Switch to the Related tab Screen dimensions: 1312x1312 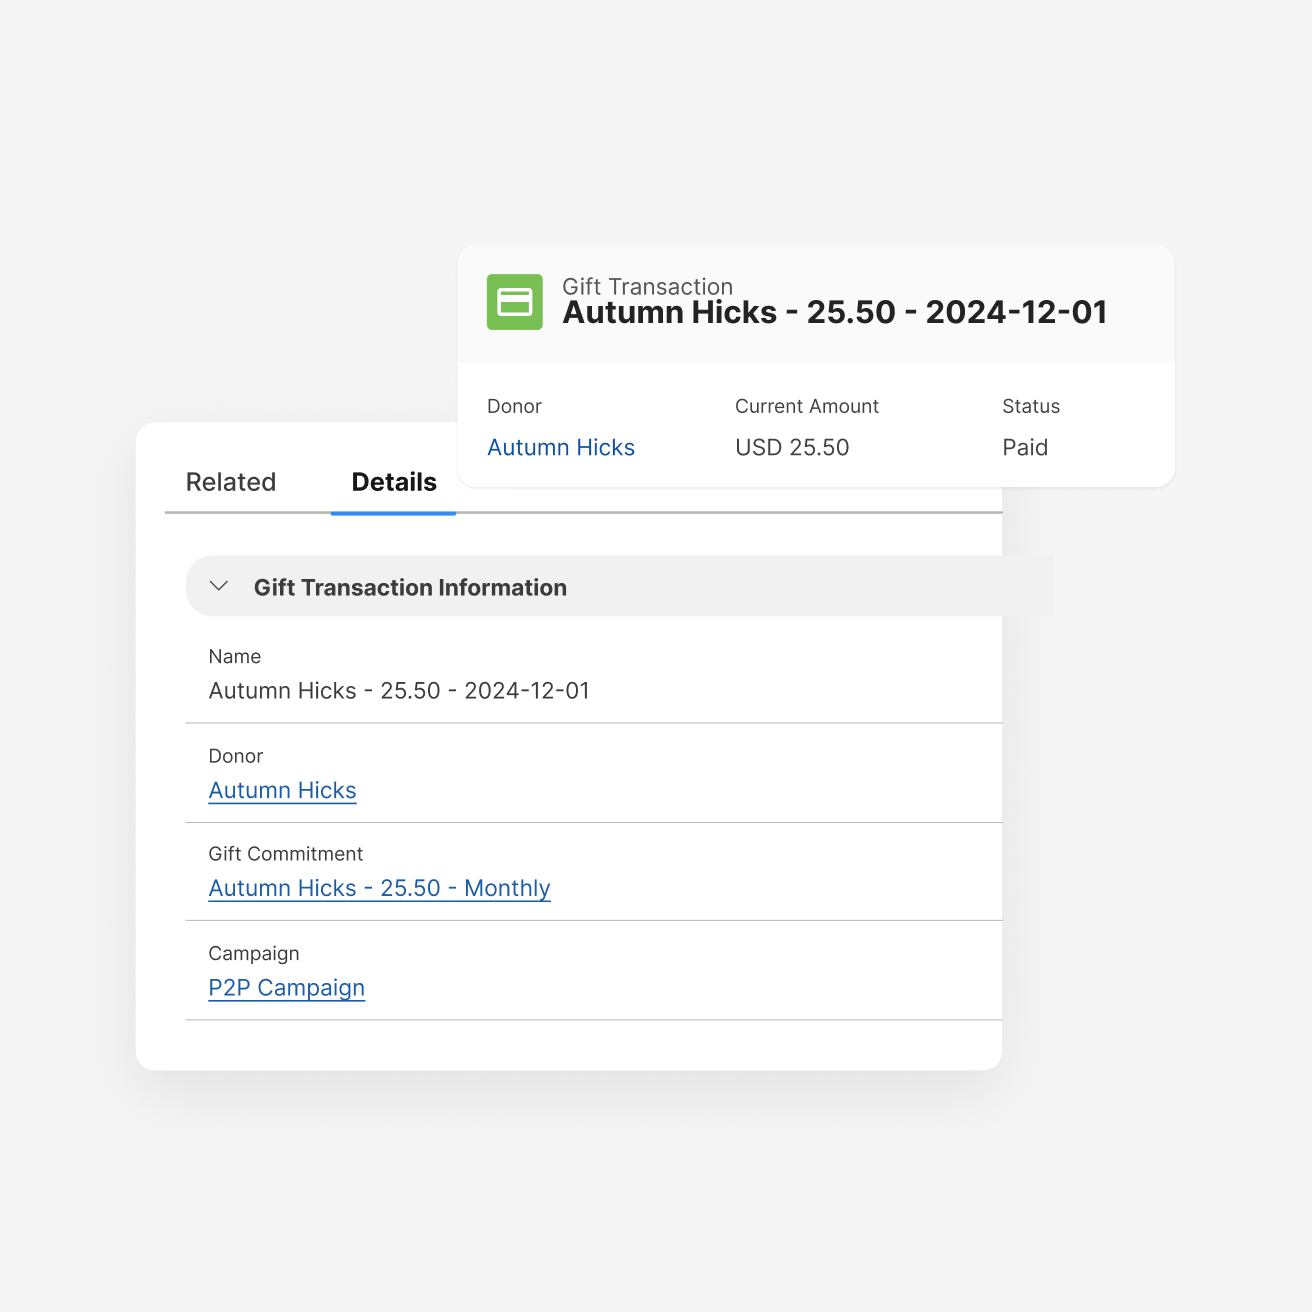pos(231,482)
